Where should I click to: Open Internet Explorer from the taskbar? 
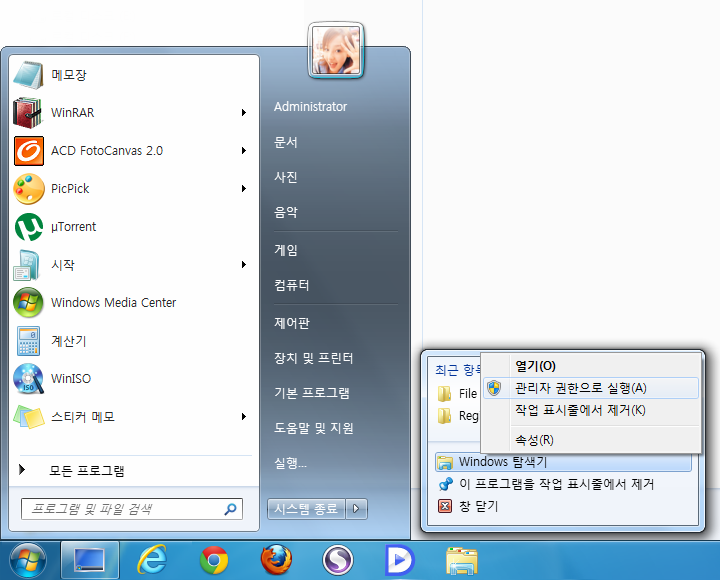[152, 560]
